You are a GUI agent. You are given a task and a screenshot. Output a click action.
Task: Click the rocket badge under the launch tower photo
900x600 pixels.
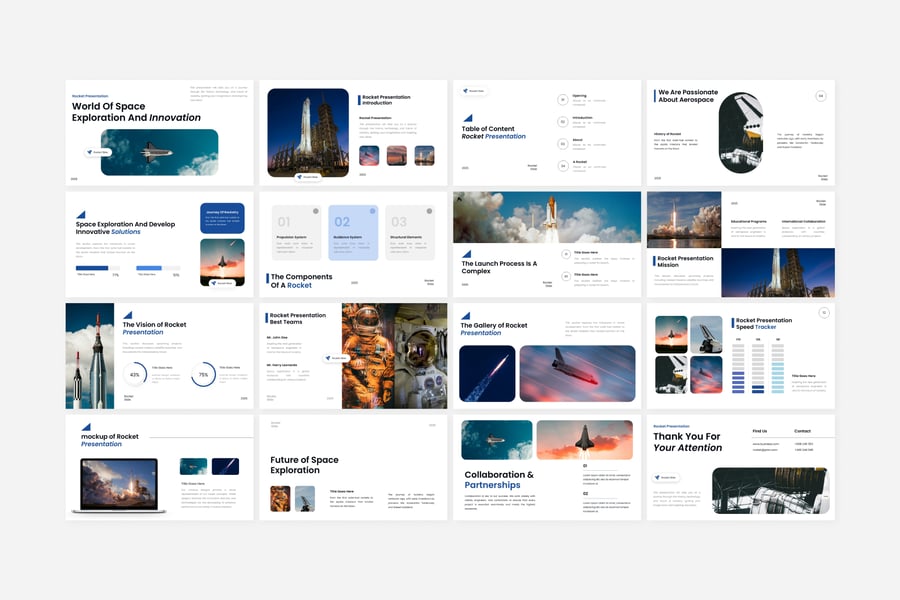click(x=308, y=177)
